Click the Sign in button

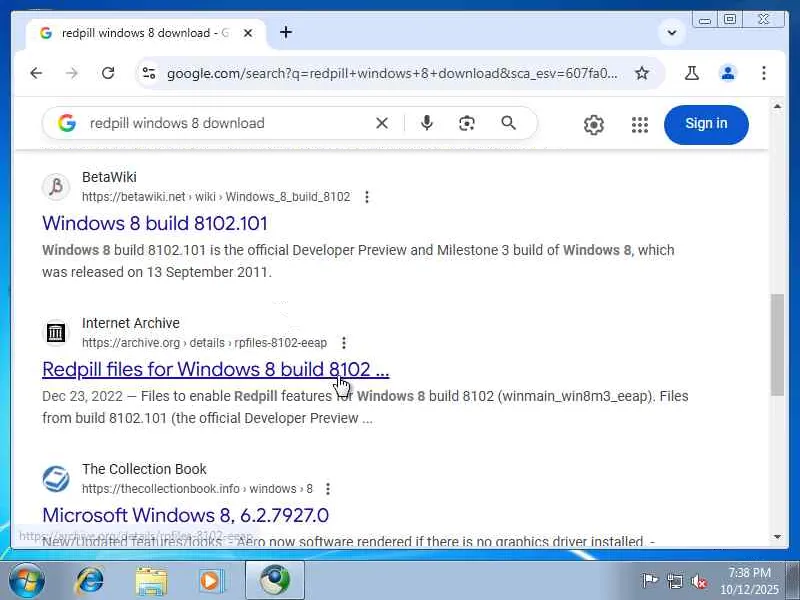tap(706, 124)
